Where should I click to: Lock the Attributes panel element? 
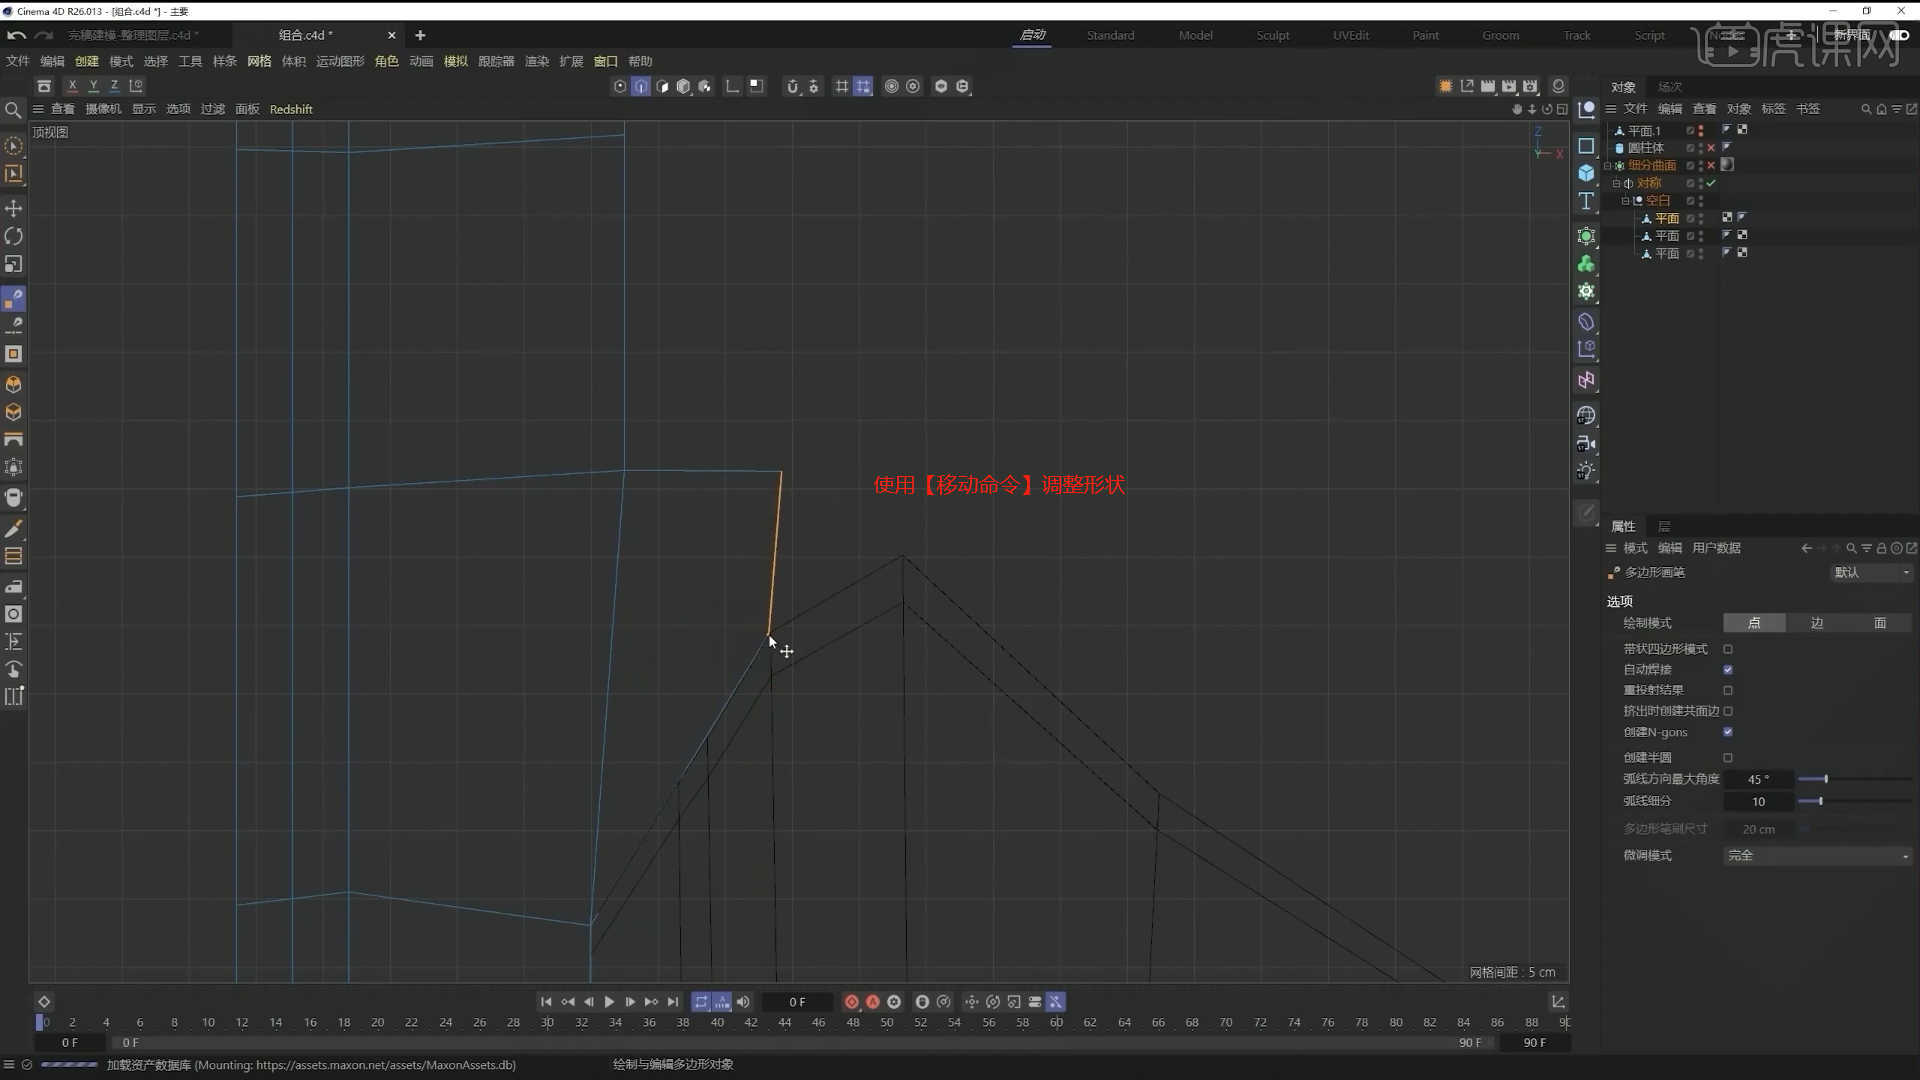coord(1881,548)
